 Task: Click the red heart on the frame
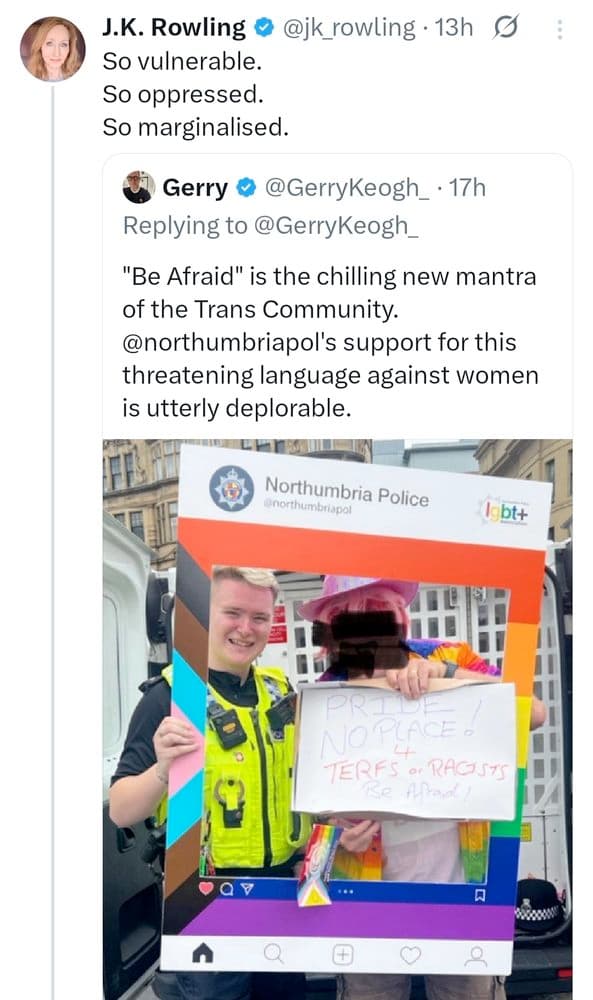point(206,888)
